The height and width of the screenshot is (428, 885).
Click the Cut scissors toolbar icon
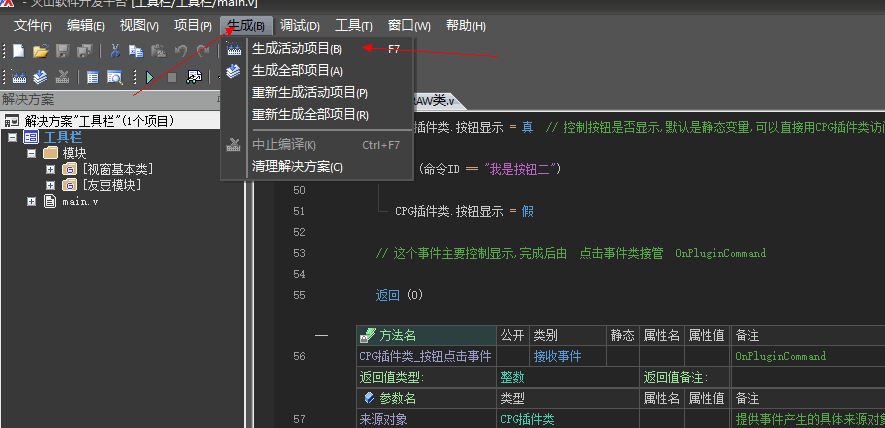(115, 51)
